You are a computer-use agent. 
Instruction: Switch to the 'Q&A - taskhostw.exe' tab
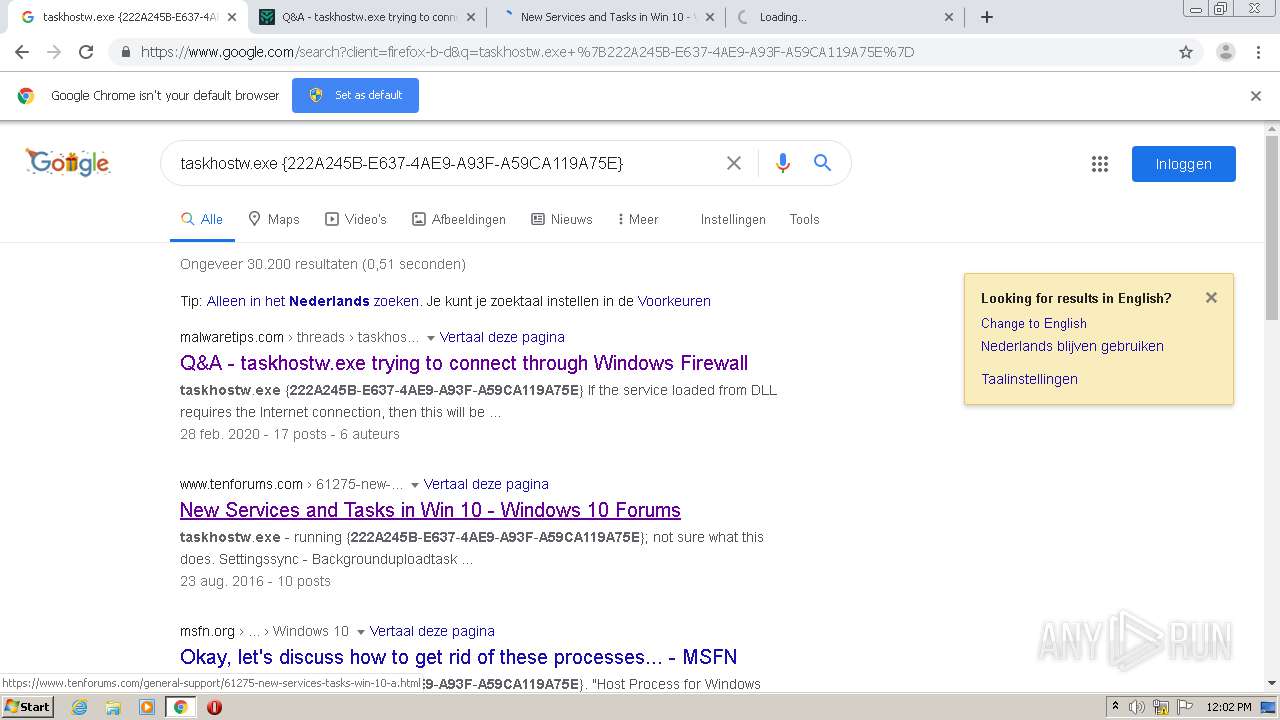[x=366, y=17]
